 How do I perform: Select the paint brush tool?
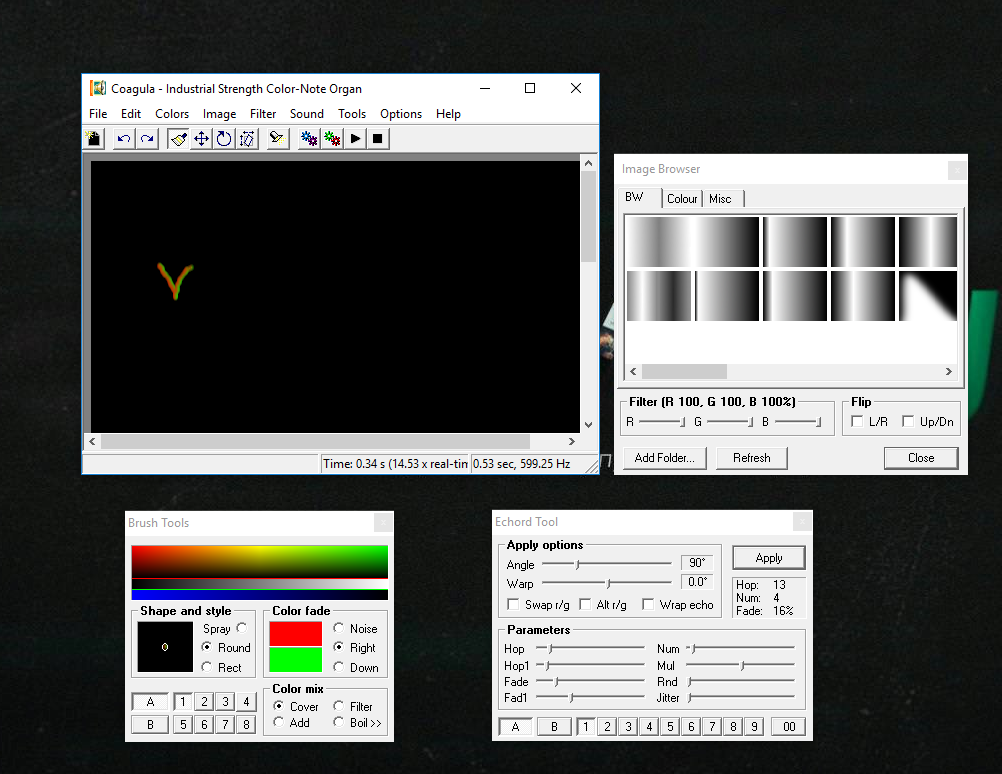(178, 139)
